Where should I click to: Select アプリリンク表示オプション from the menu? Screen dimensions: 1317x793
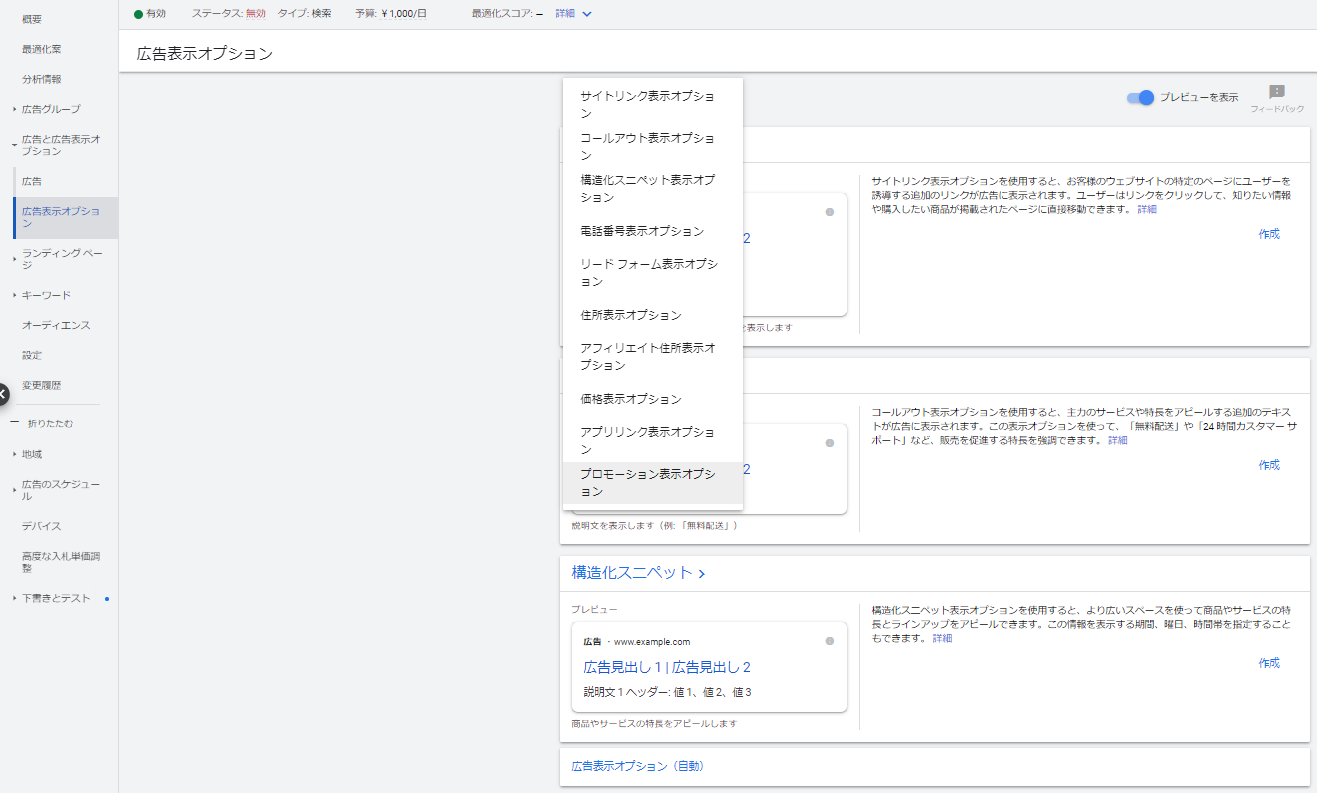pyautogui.click(x=653, y=441)
